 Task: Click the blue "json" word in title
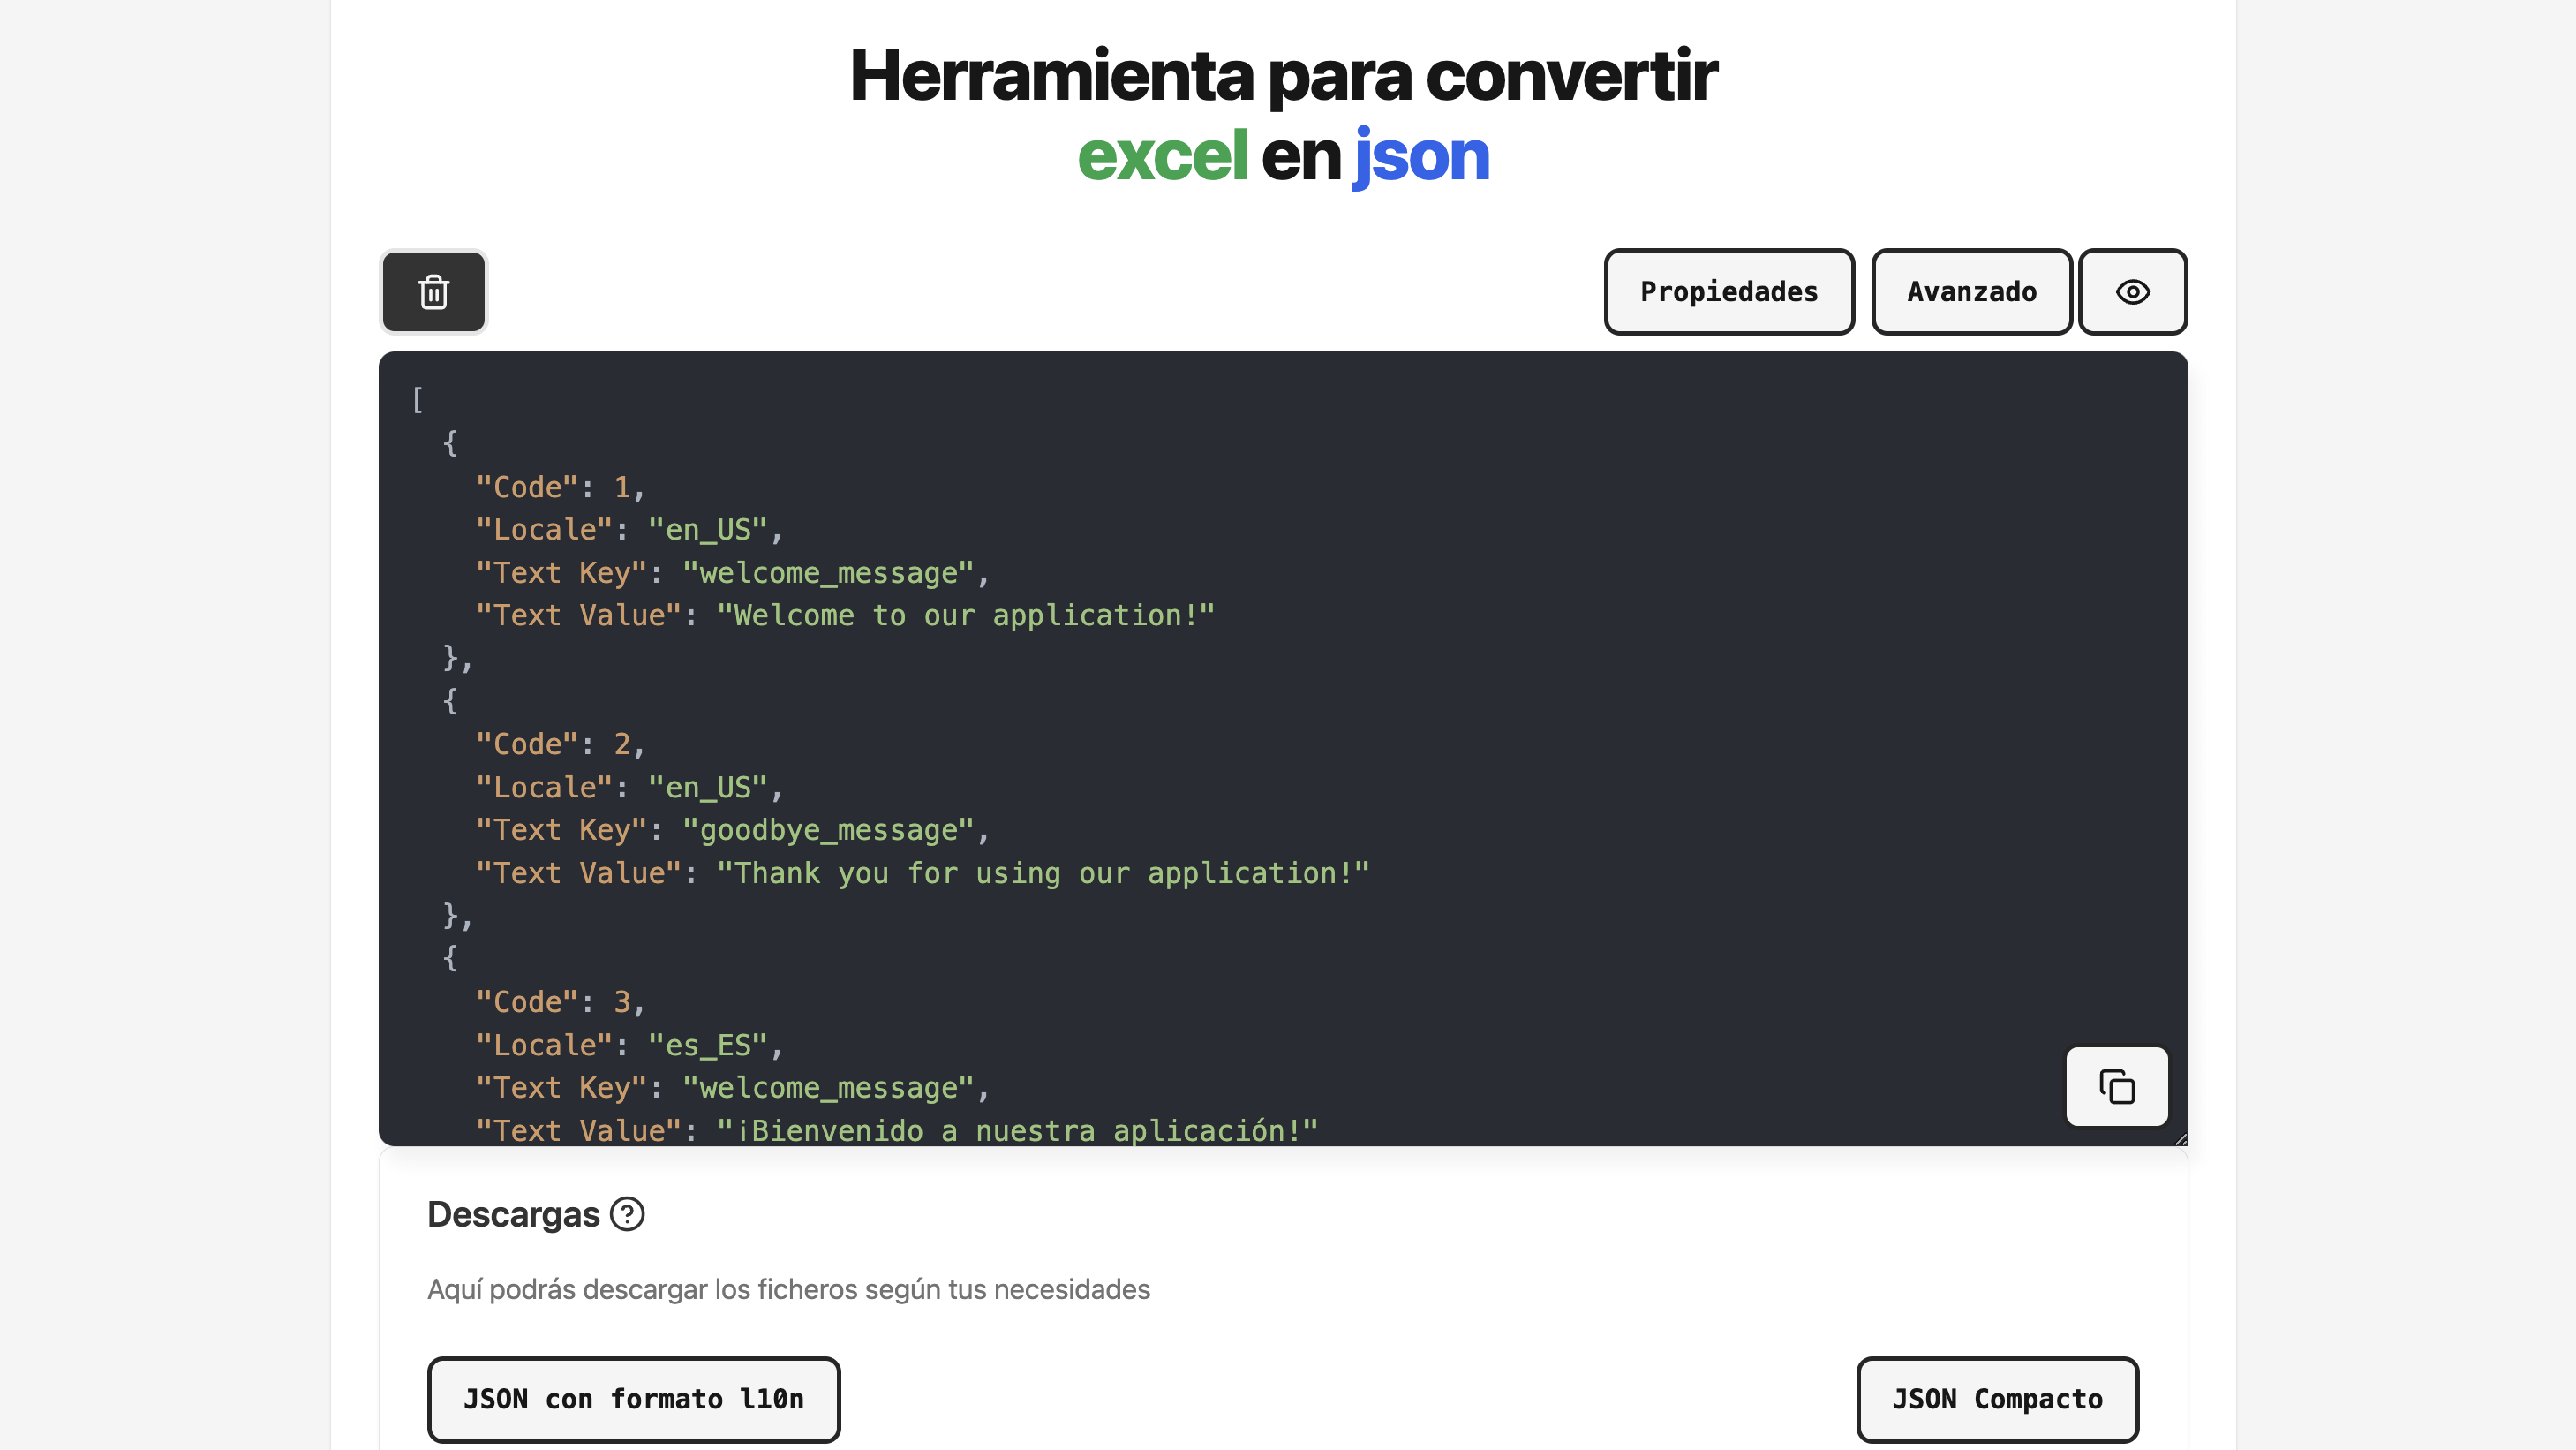[1420, 156]
